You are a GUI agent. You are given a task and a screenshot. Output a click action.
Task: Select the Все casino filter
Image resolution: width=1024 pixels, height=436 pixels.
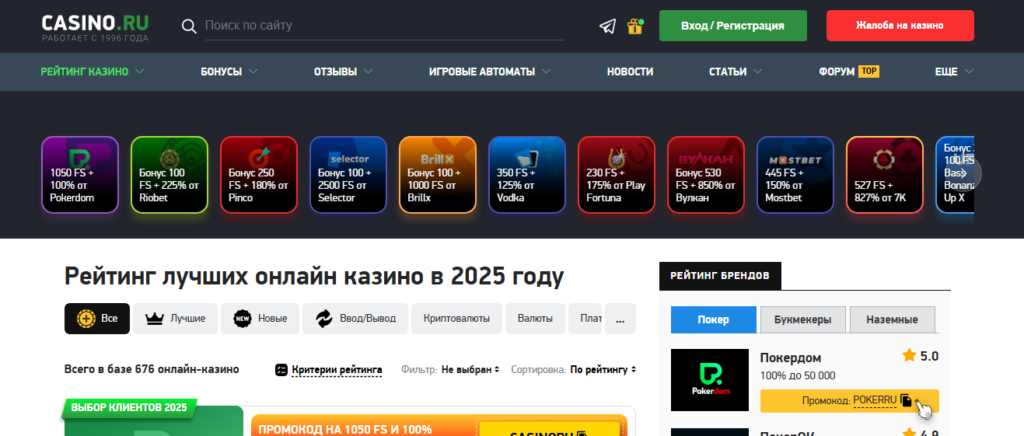(x=97, y=319)
